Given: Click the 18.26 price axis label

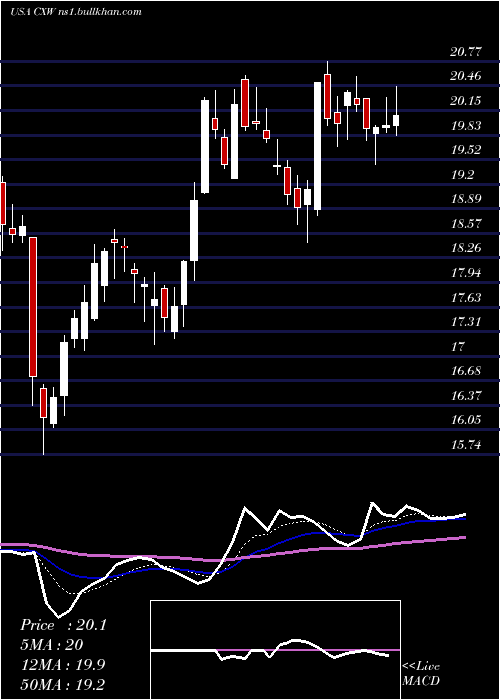Looking at the screenshot, I should point(466,249).
